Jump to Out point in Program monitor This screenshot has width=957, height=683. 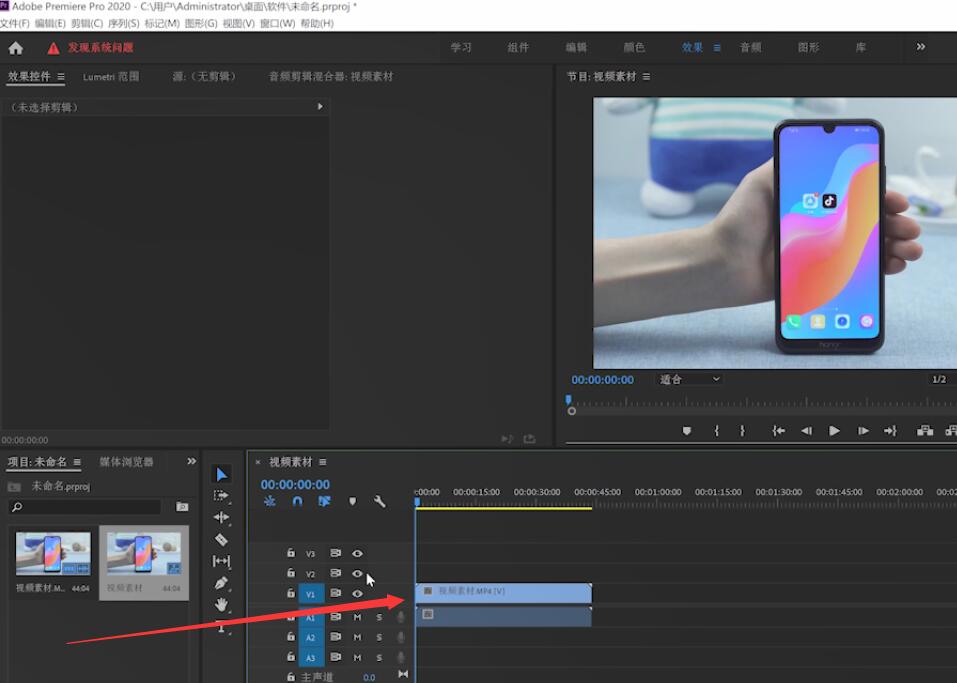(890, 431)
